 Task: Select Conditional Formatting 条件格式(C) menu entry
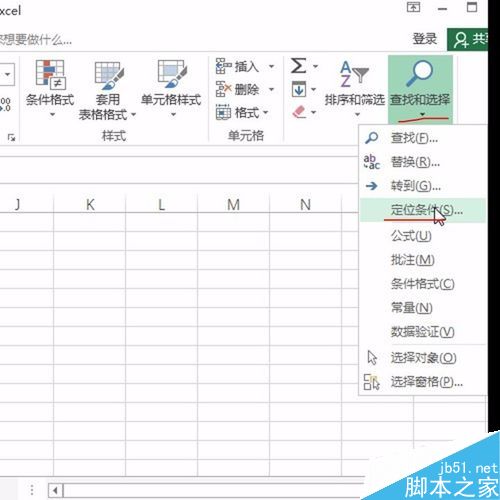click(x=422, y=284)
